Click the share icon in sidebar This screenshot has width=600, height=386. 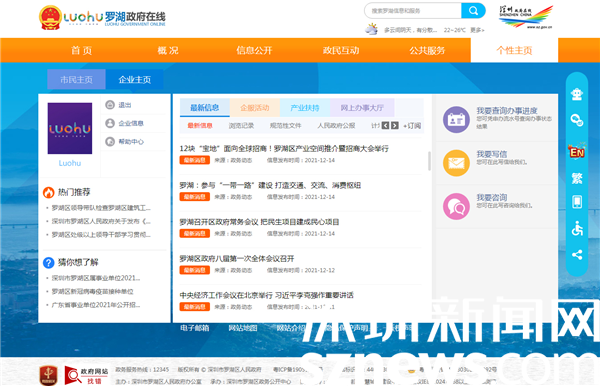[577, 255]
